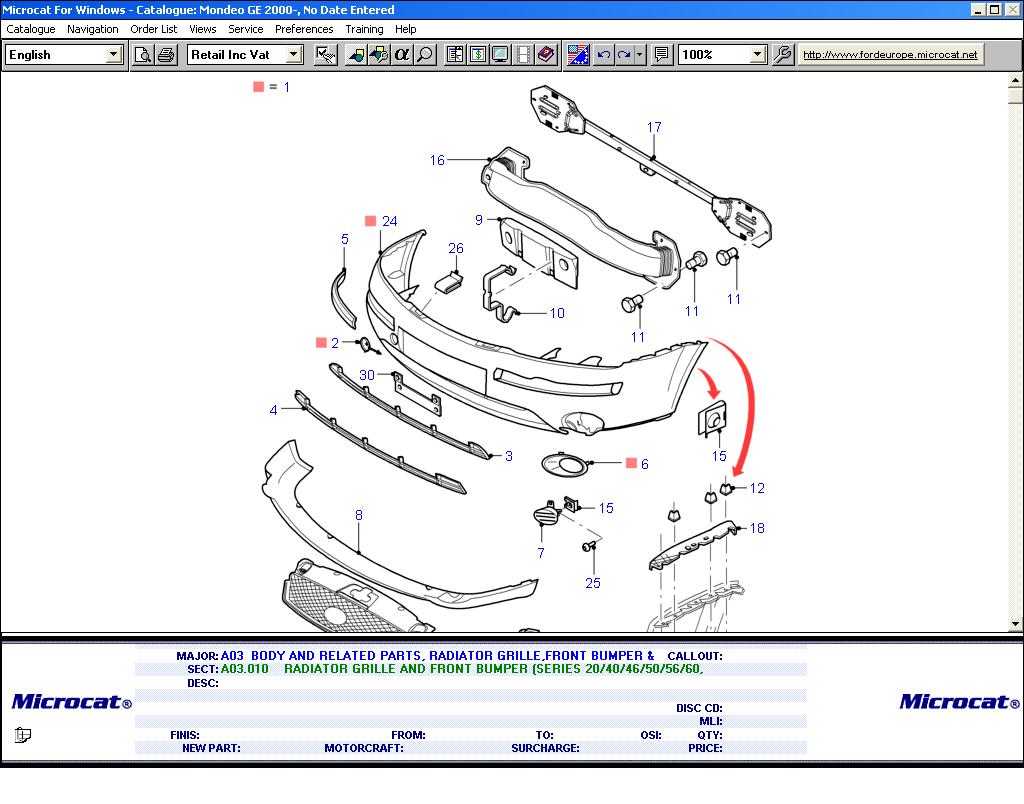The width and height of the screenshot is (1024, 804).
Task: Click the print preview icon
Action: [143, 55]
